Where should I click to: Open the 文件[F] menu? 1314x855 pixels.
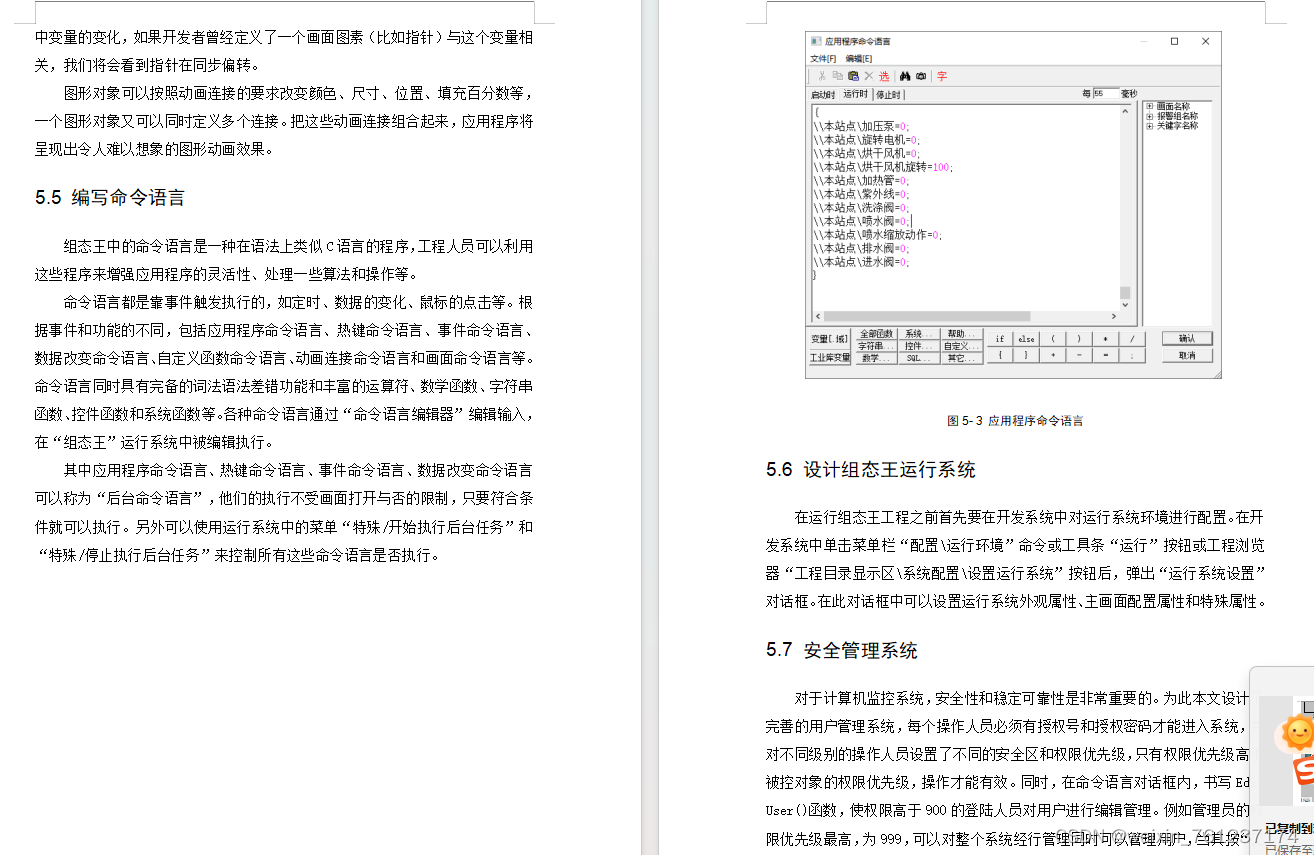pos(823,59)
